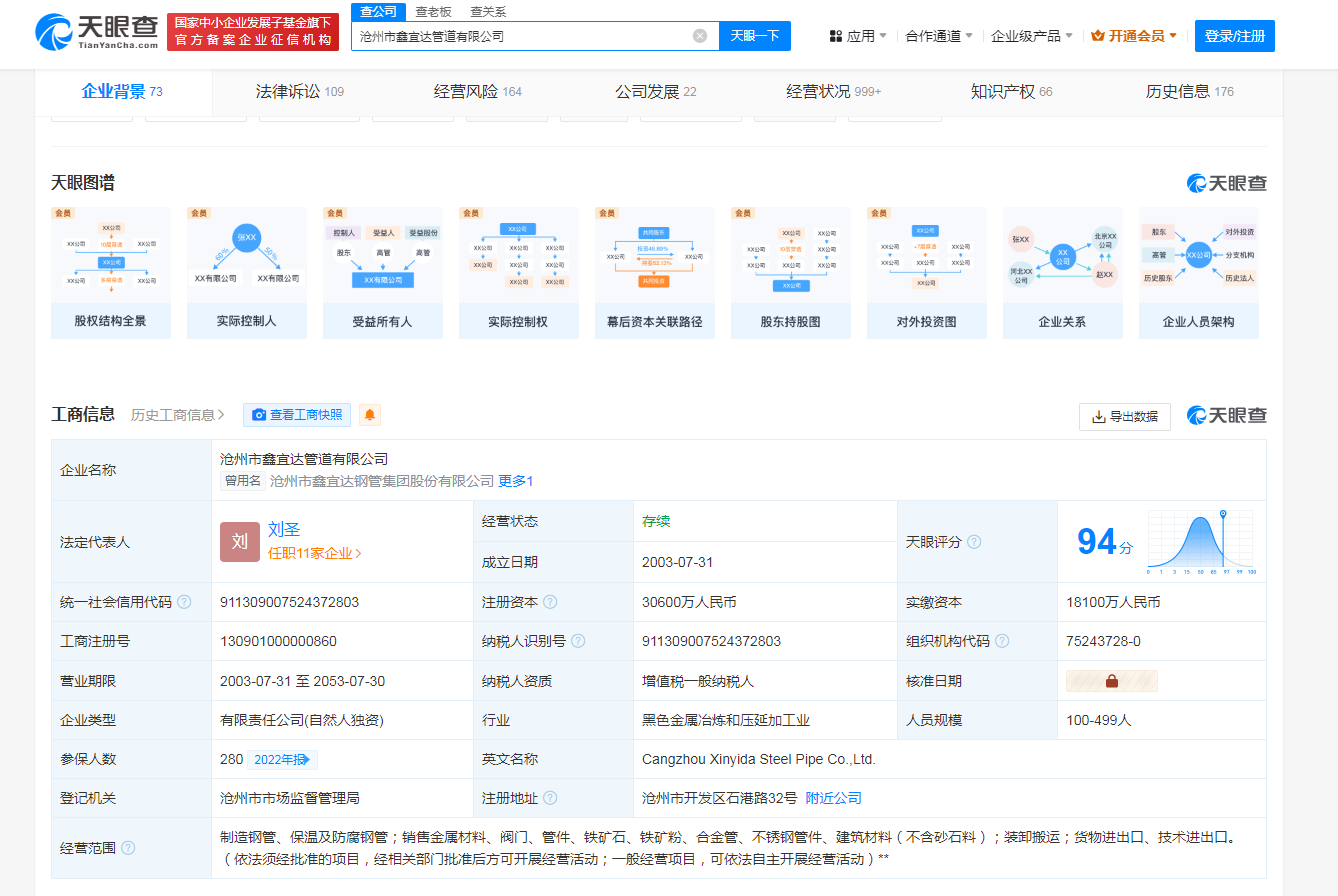
Task: Open the 受益所有人 graph card
Action: (x=383, y=273)
